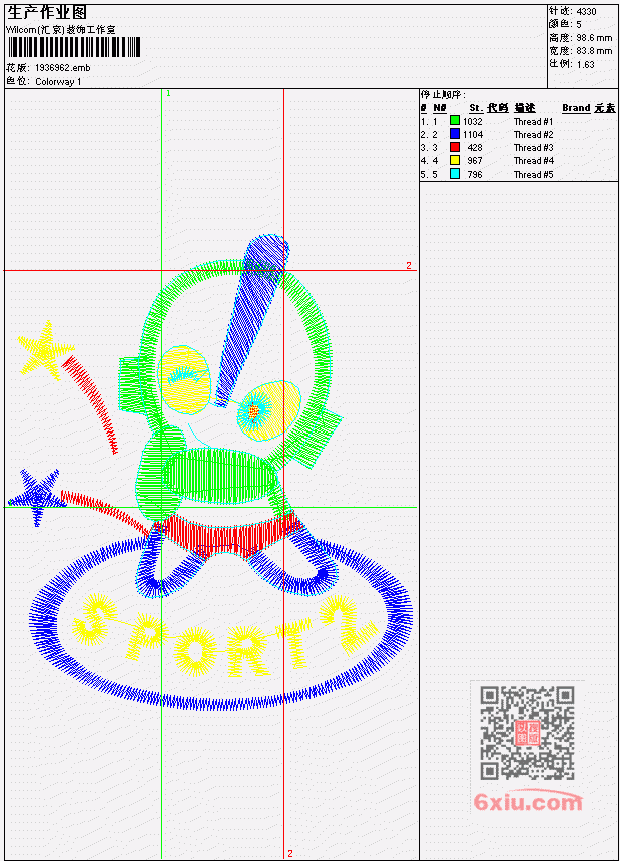This screenshot has height=861, width=620.
Task: Click stop sequence row number '1. 1'
Action: (429, 121)
